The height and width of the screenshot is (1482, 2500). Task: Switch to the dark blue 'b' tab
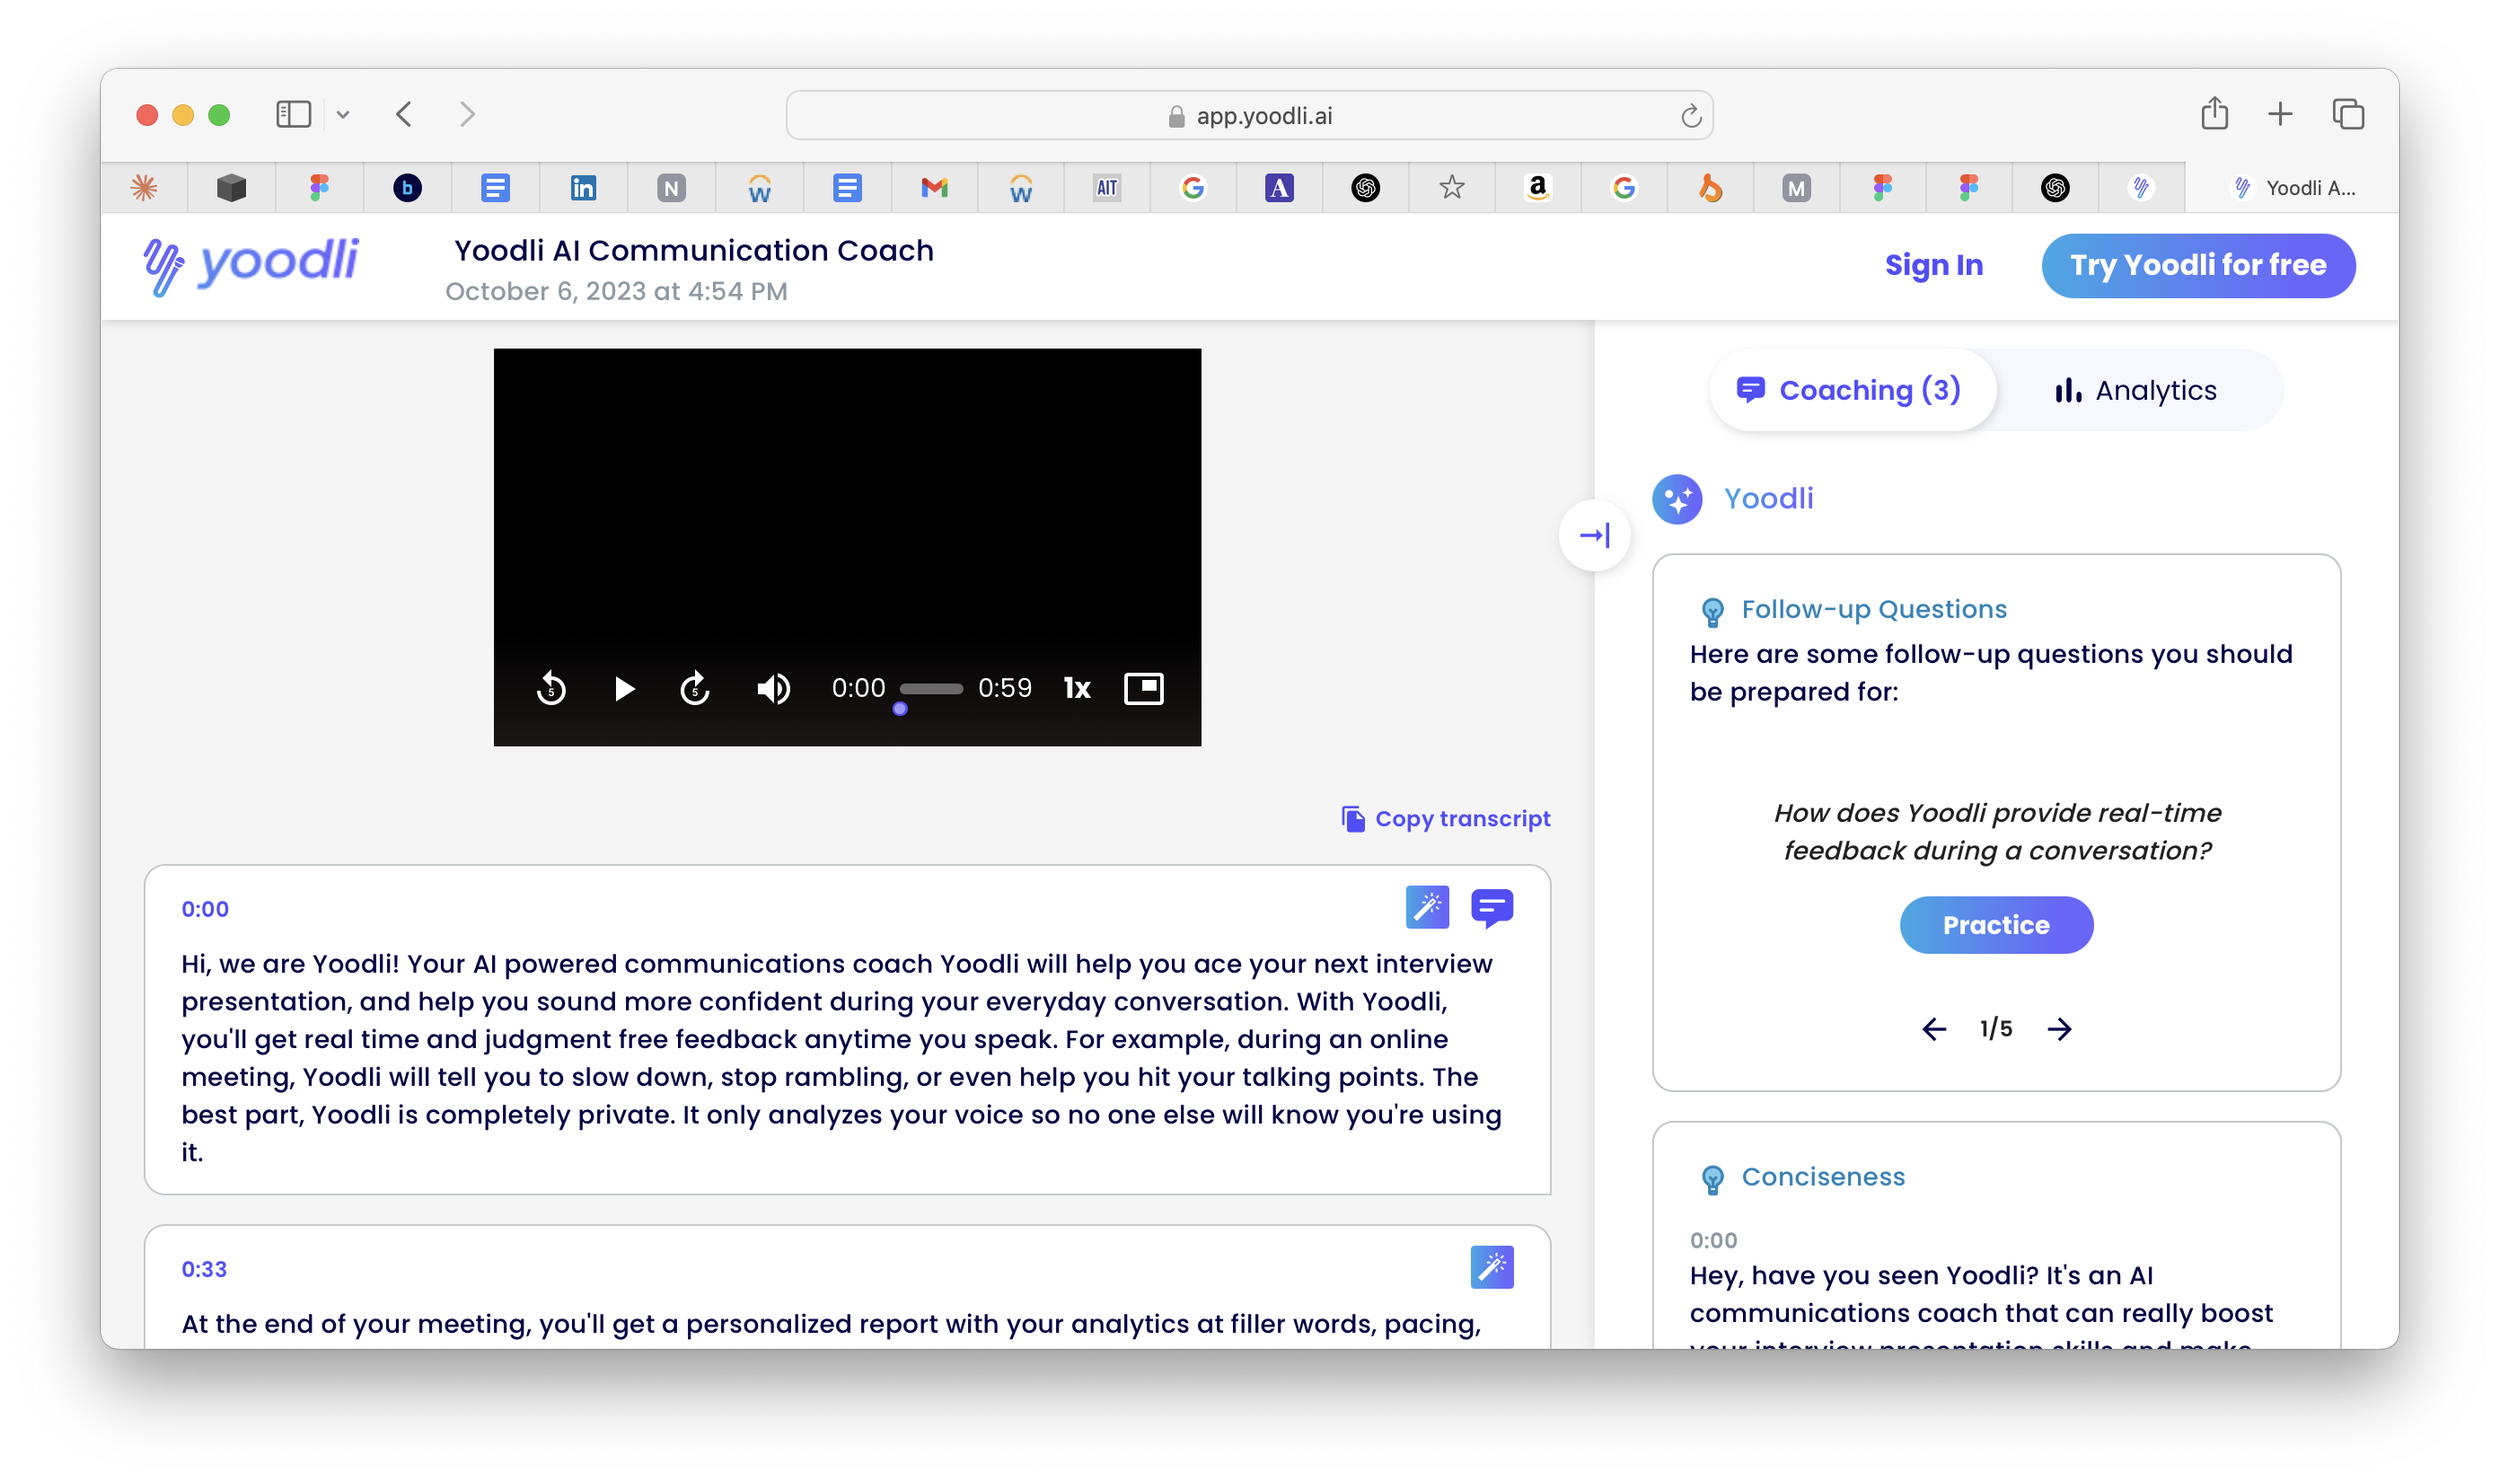coord(407,187)
